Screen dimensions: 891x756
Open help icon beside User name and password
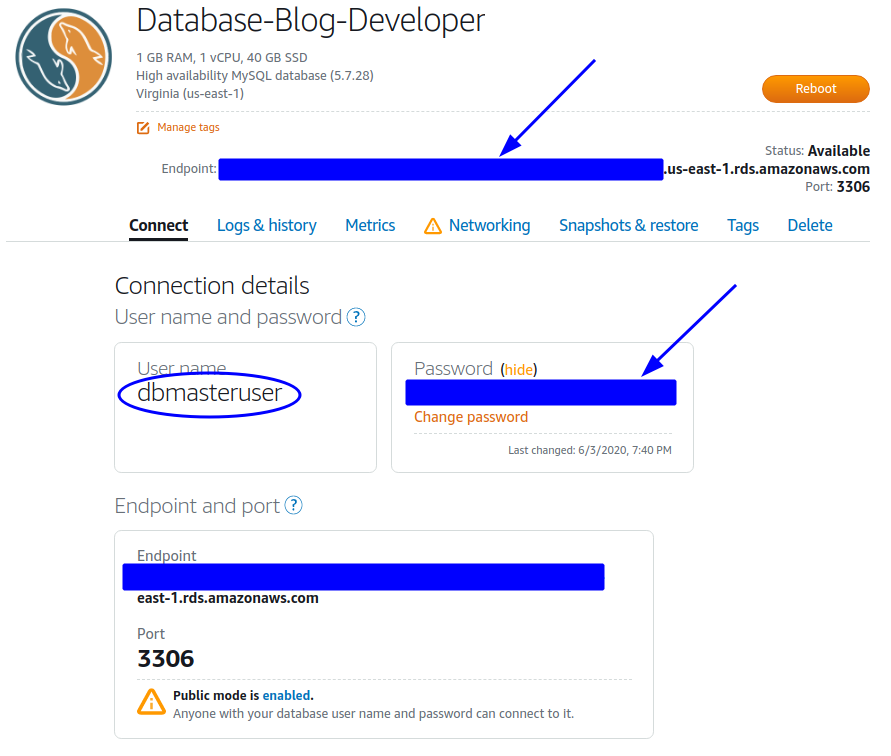(356, 317)
